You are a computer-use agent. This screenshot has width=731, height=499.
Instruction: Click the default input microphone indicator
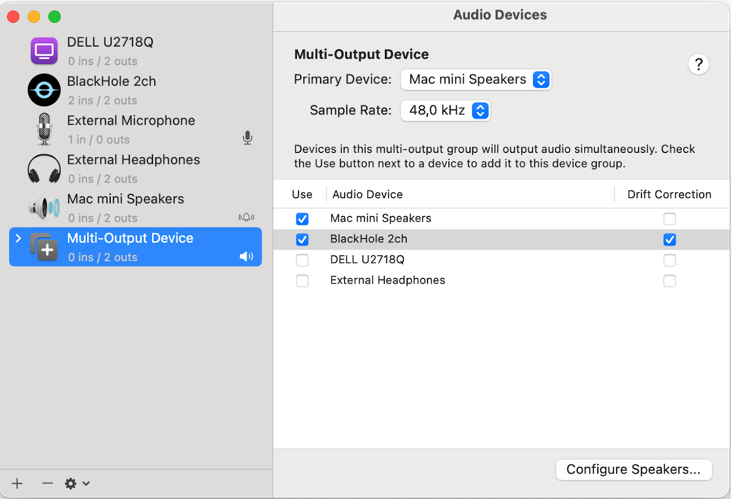click(x=248, y=138)
